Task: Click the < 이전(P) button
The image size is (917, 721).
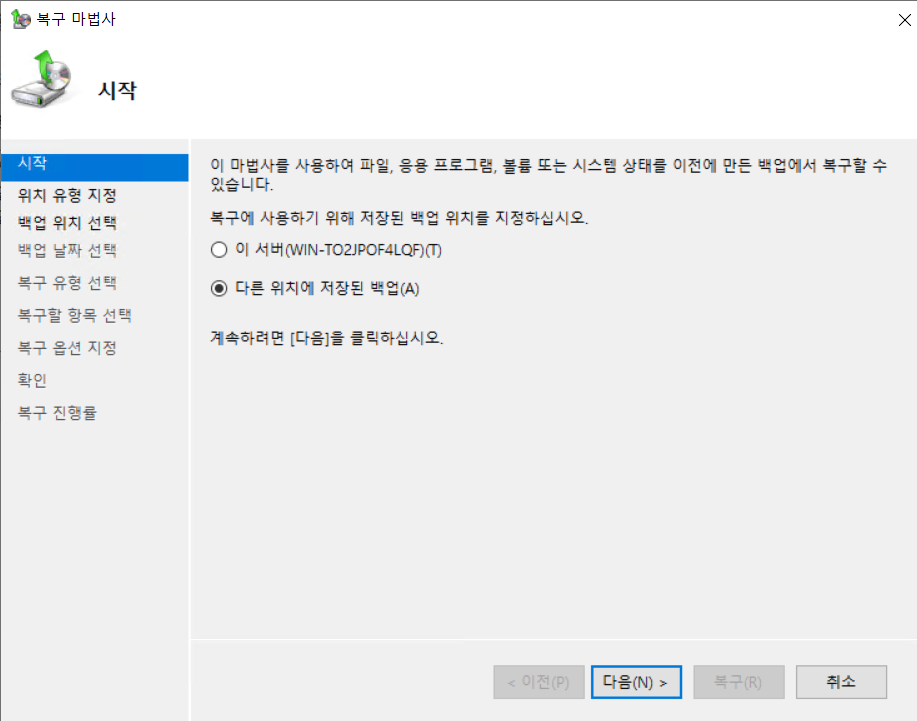Action: [x=538, y=683]
